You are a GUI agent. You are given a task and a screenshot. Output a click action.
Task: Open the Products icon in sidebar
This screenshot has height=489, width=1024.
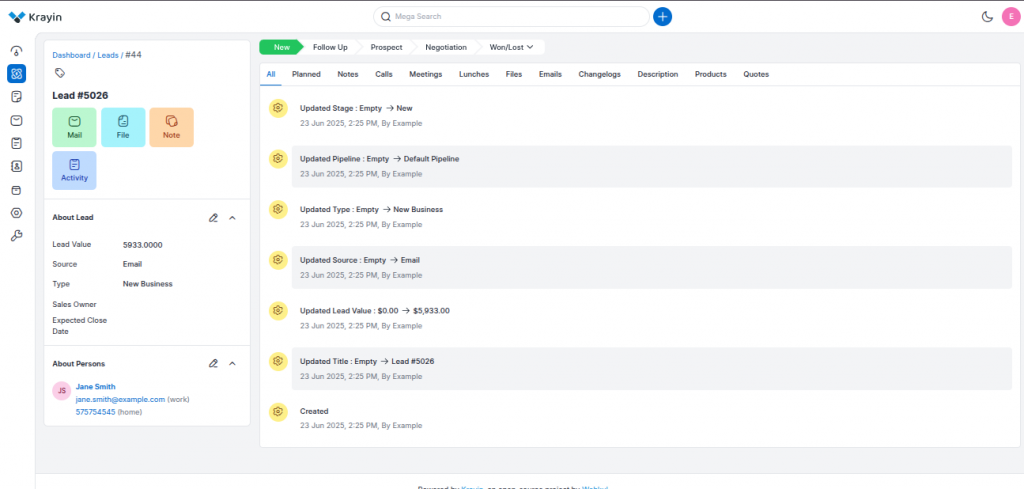17,190
